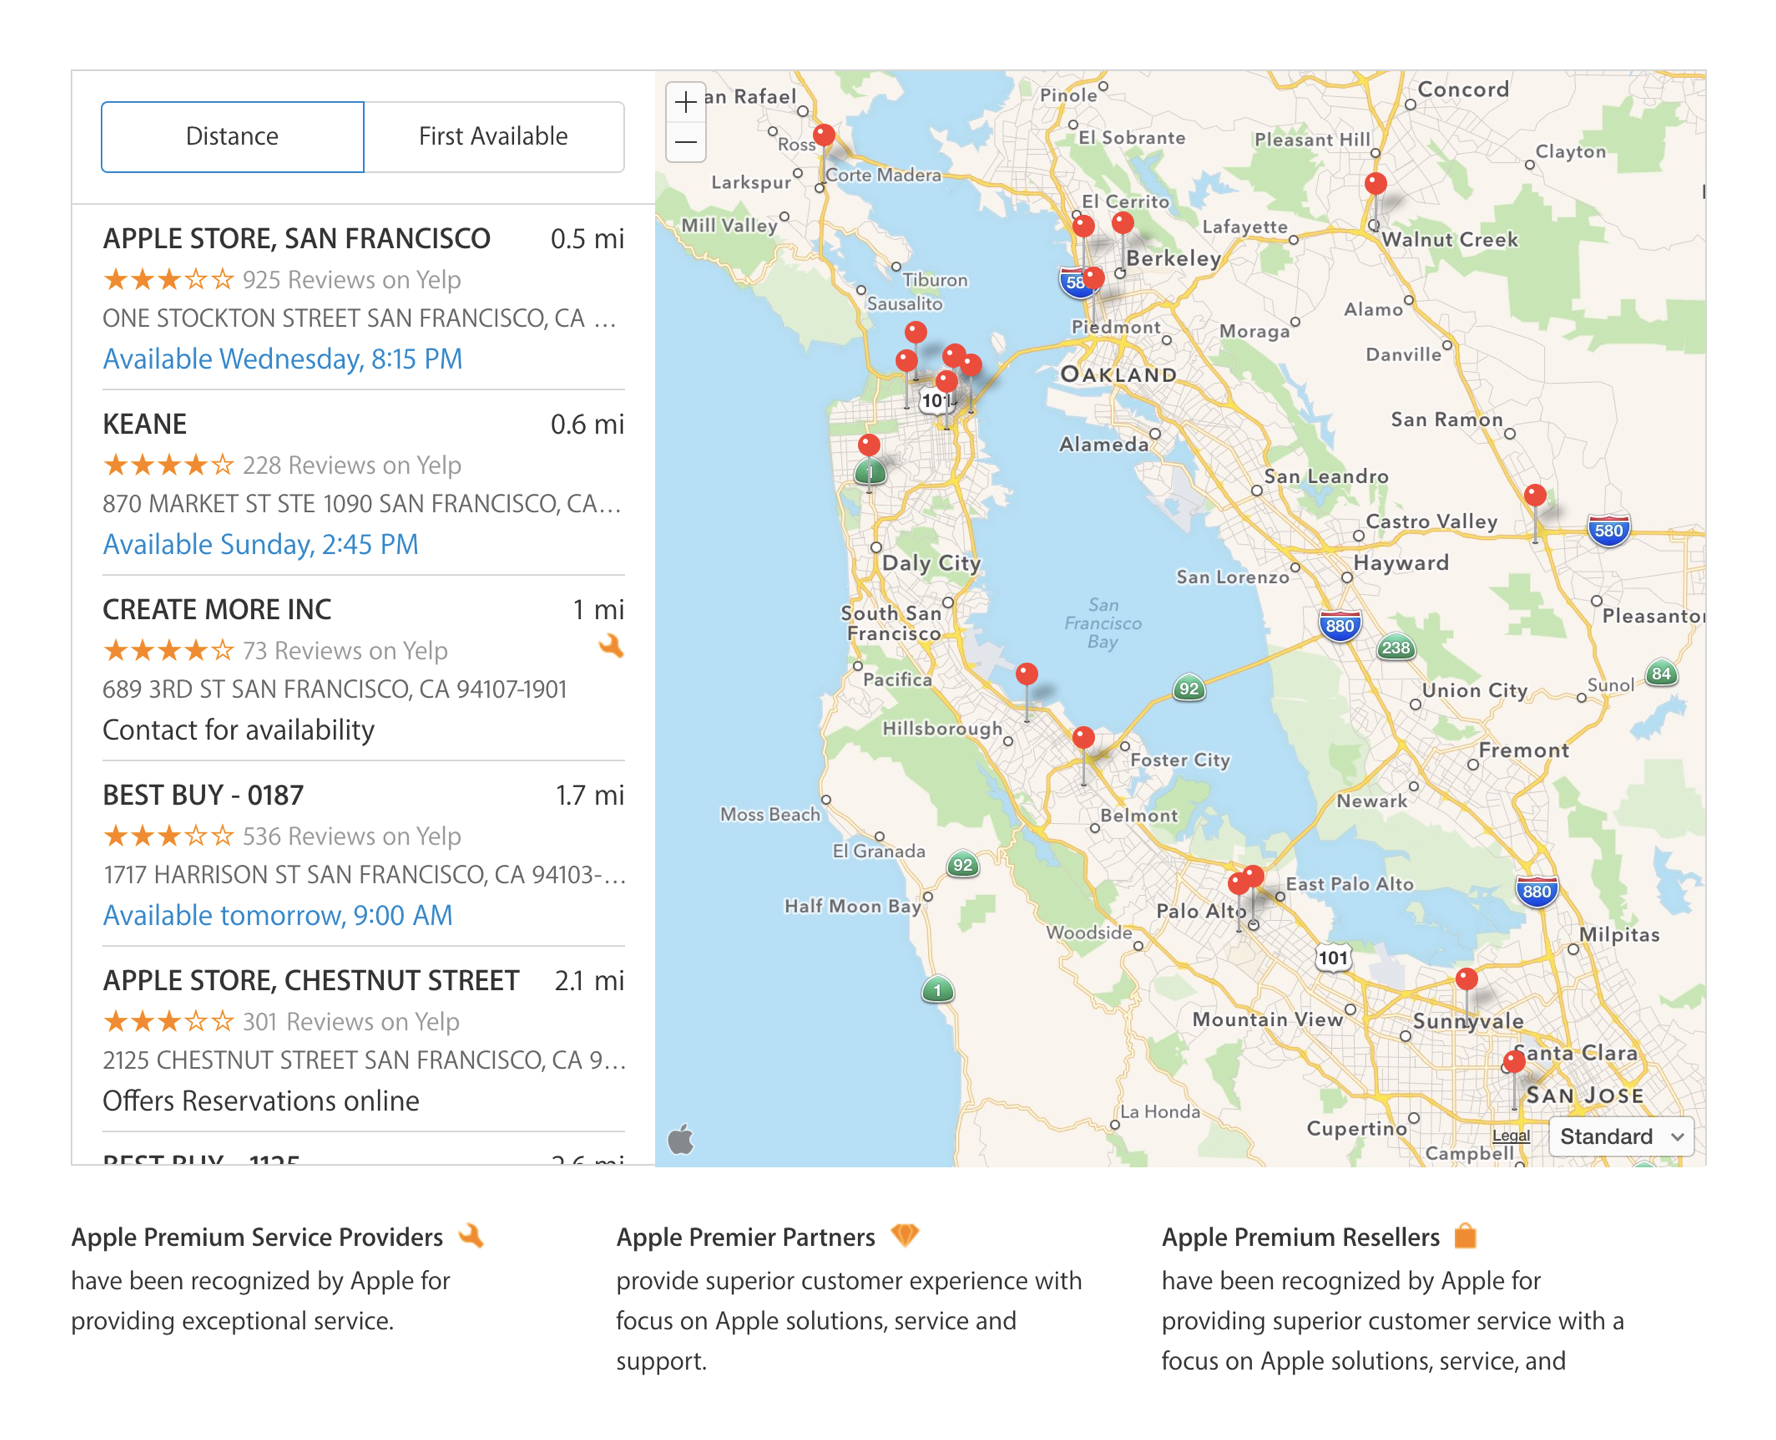
Task: Click the map pin near Castro Valley
Action: click(1535, 495)
